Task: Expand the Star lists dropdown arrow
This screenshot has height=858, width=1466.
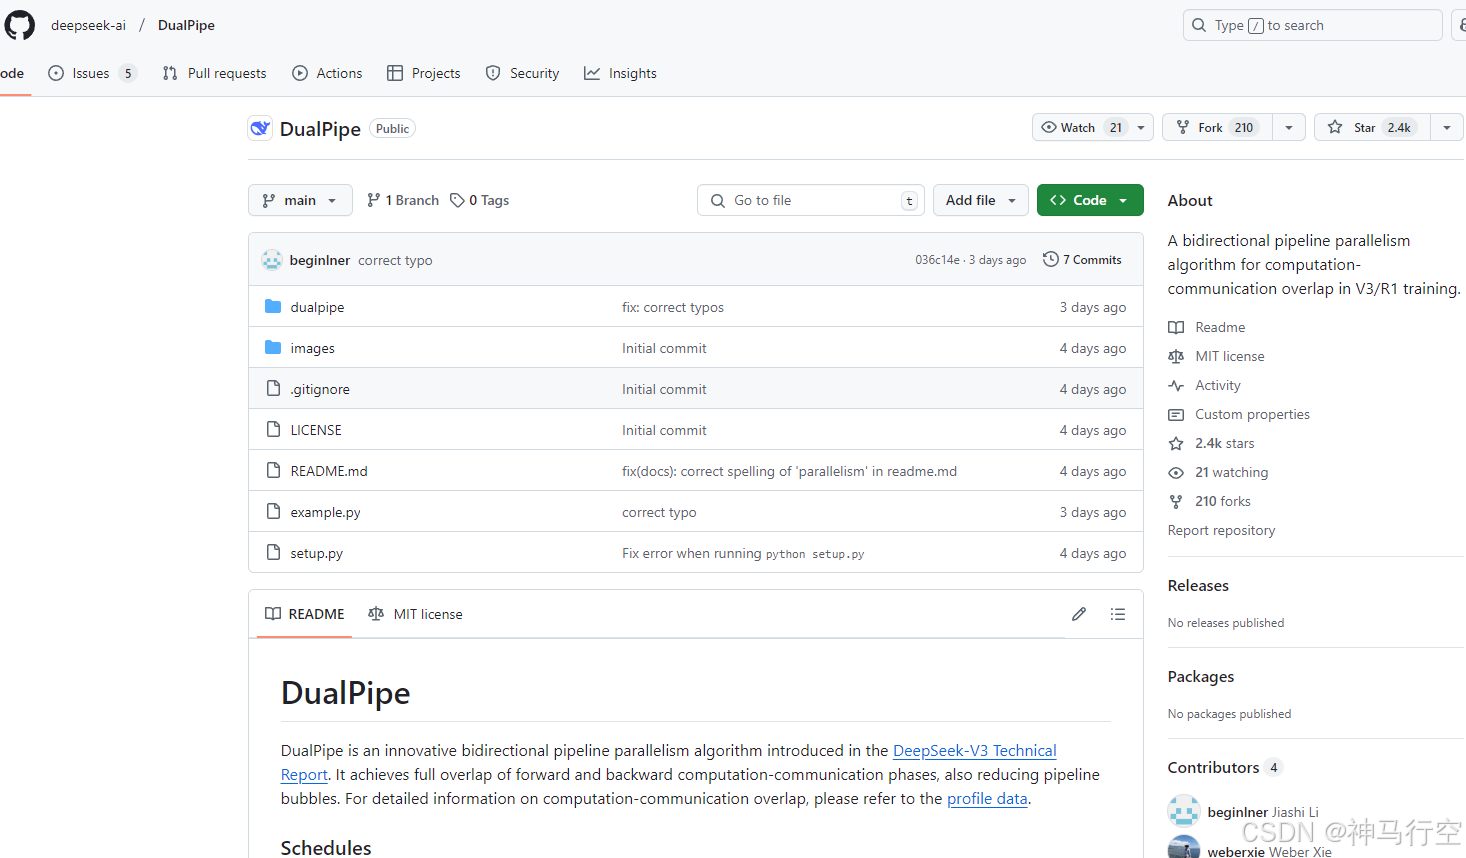Action: point(1447,127)
